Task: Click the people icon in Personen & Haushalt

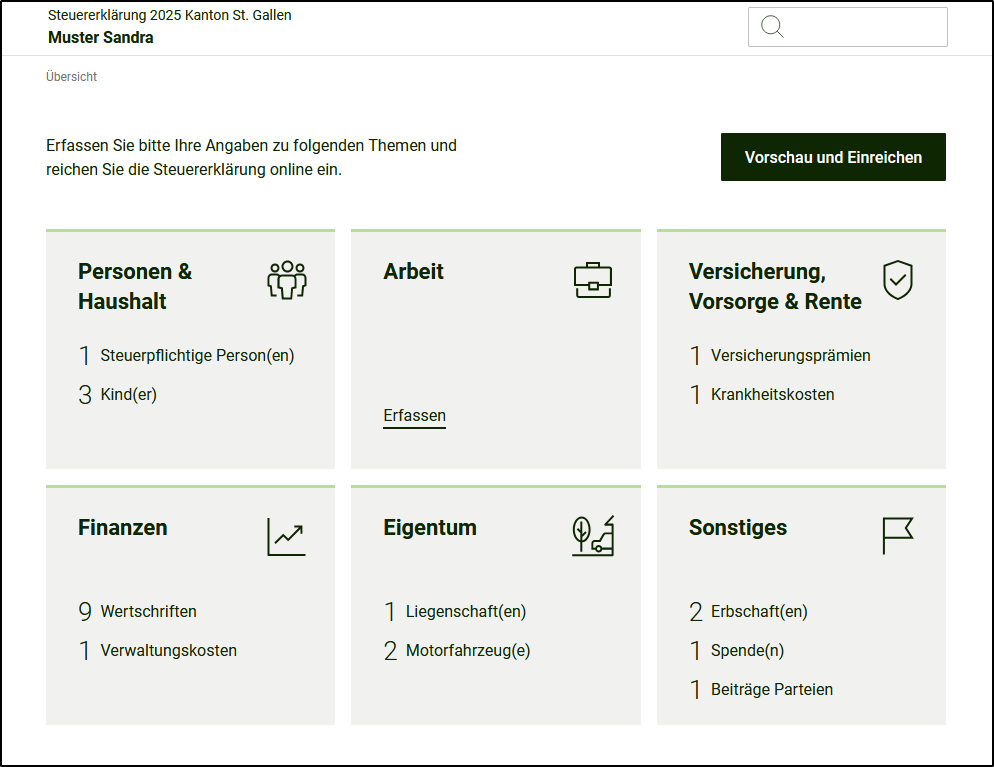Action: click(x=287, y=280)
